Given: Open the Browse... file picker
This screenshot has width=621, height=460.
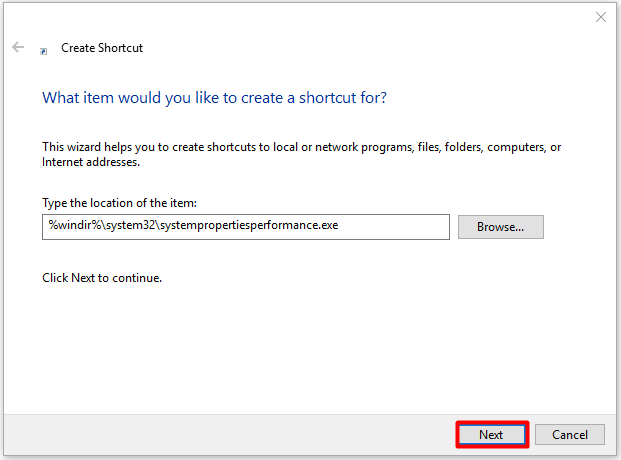Looking at the screenshot, I should click(x=500, y=227).
